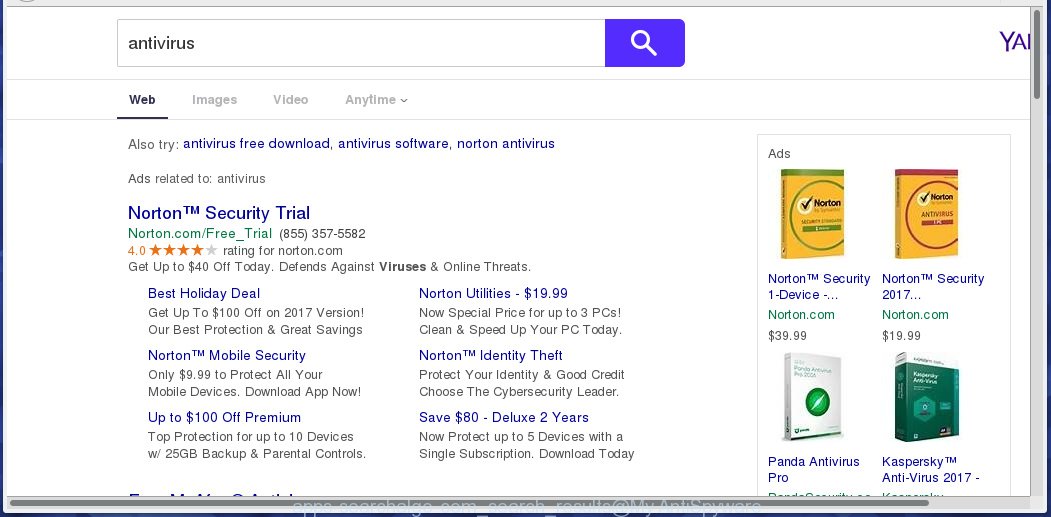
Task: Open Norton.com/Free_Trial green URL
Action: pyautogui.click(x=200, y=233)
